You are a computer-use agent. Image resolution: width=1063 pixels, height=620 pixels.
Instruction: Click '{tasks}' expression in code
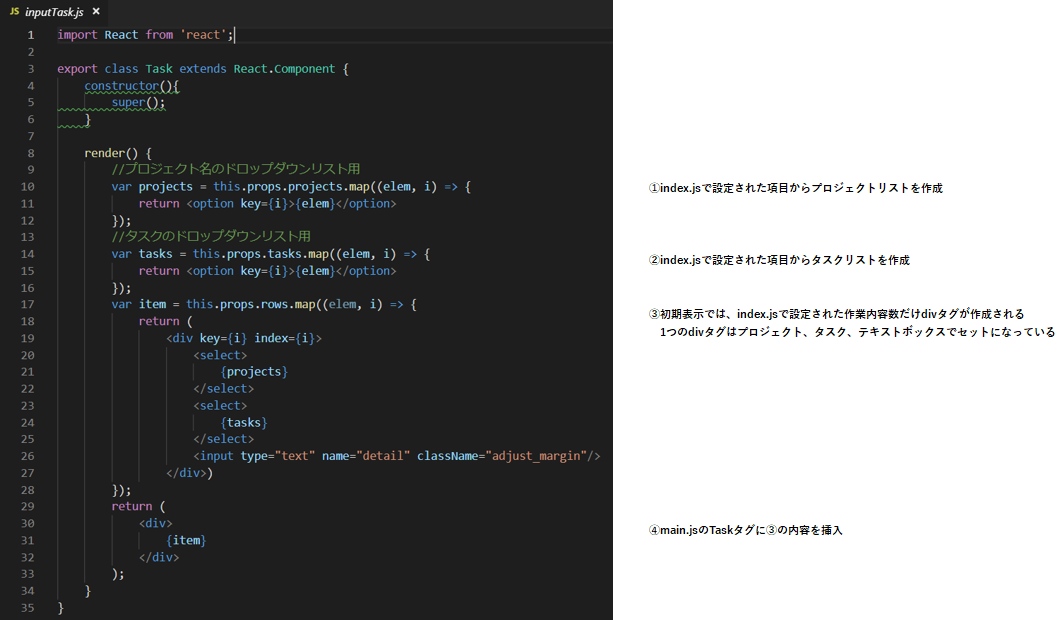[x=243, y=423]
